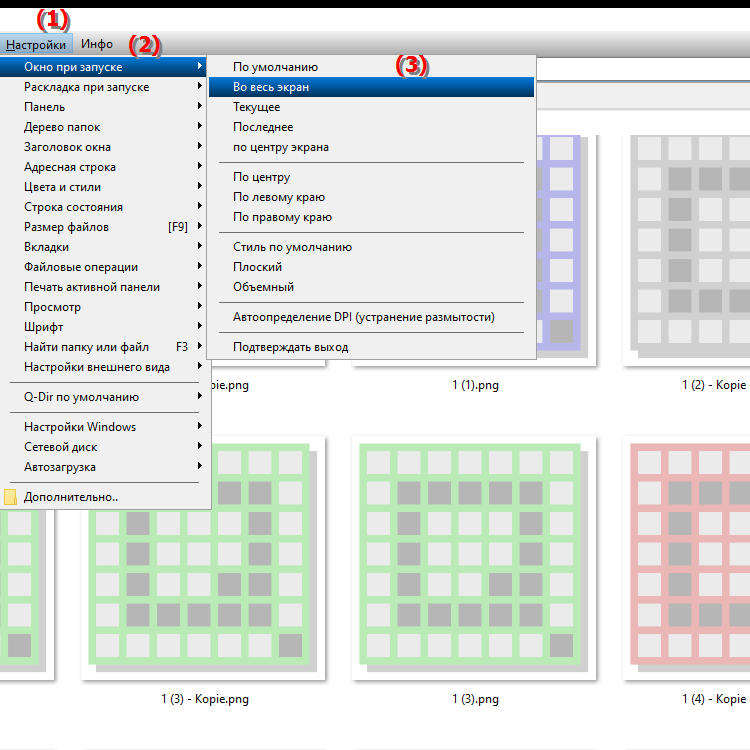The image size is (750, 750).
Task: Toggle Подтверждать выход option
Action: pyautogui.click(x=371, y=347)
